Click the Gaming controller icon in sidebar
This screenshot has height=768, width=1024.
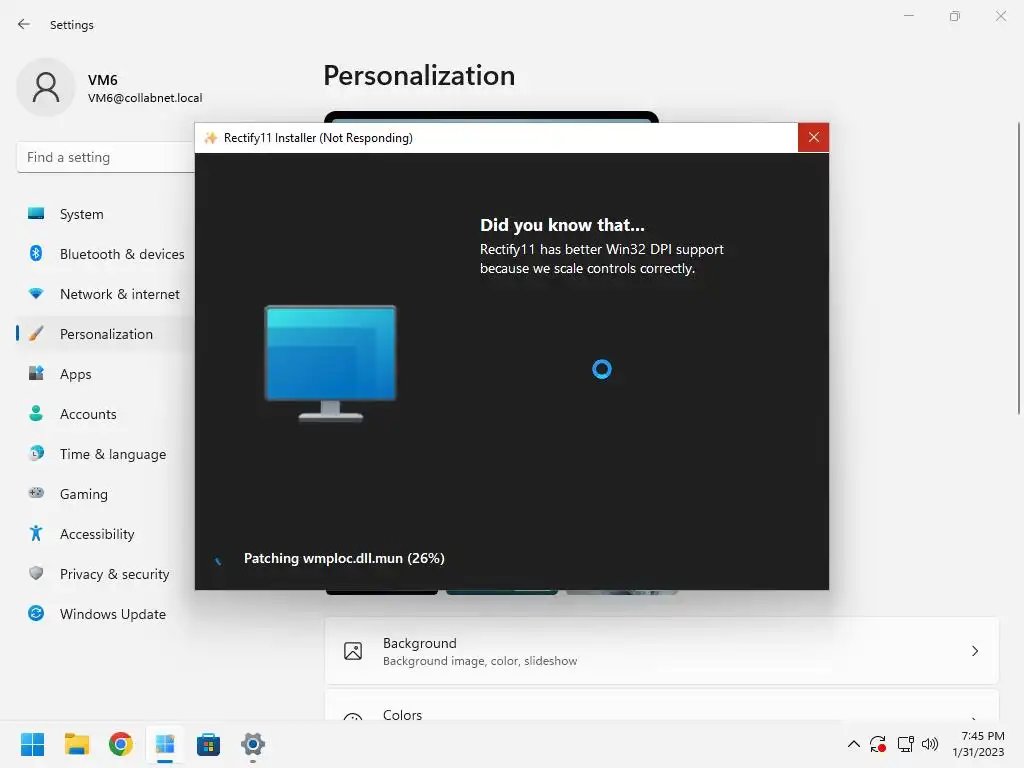(36, 493)
